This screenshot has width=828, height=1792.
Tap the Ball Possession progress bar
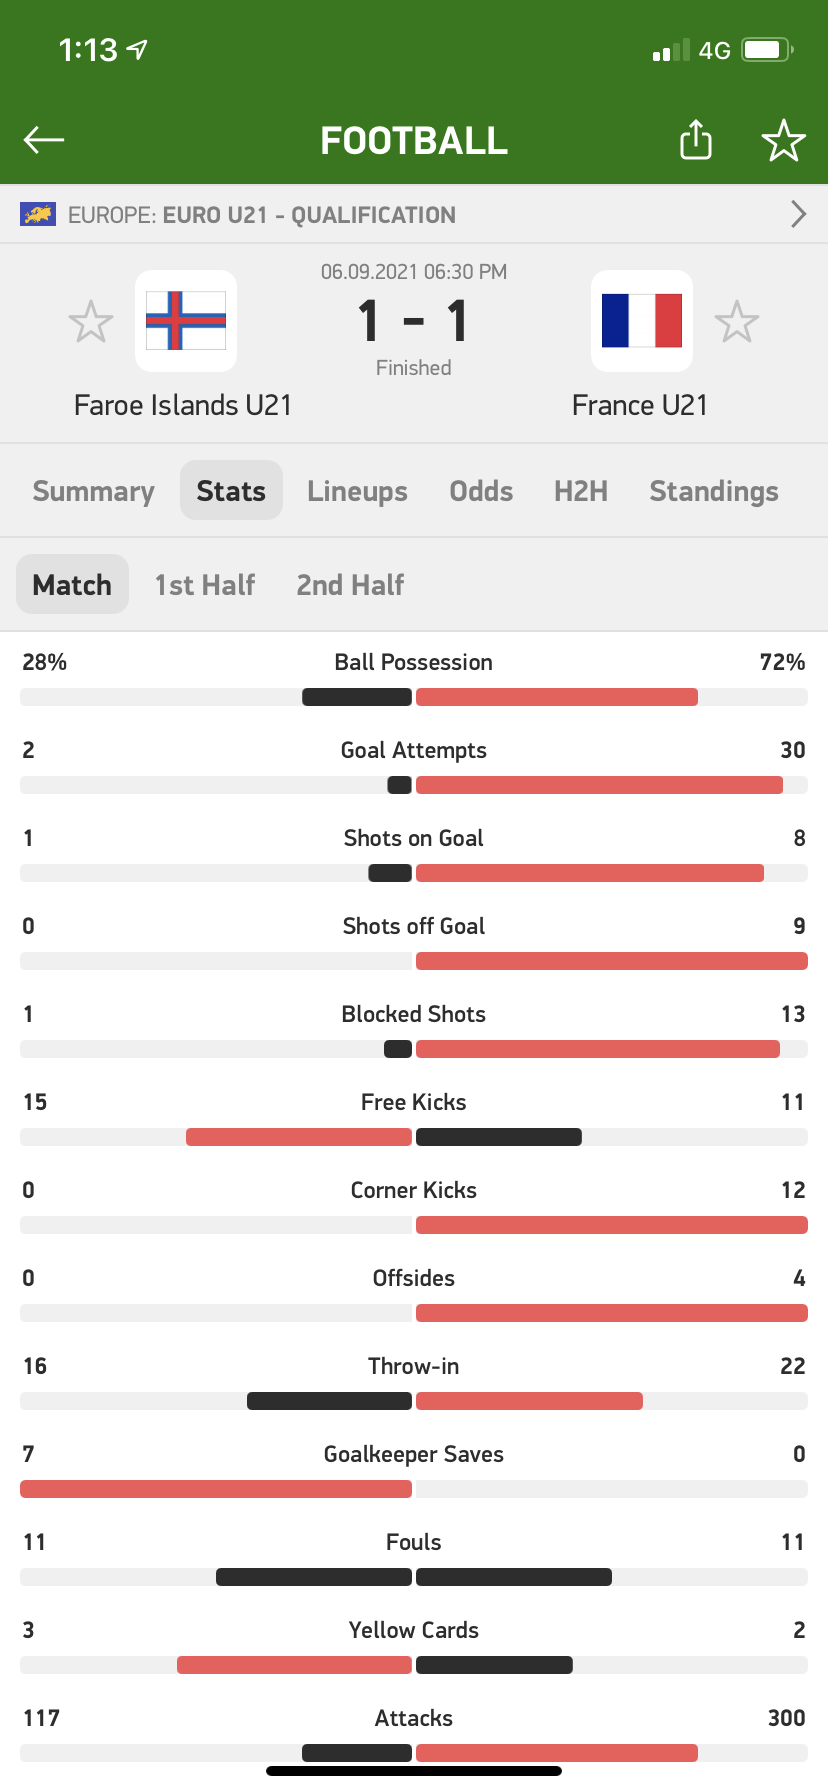tap(414, 697)
